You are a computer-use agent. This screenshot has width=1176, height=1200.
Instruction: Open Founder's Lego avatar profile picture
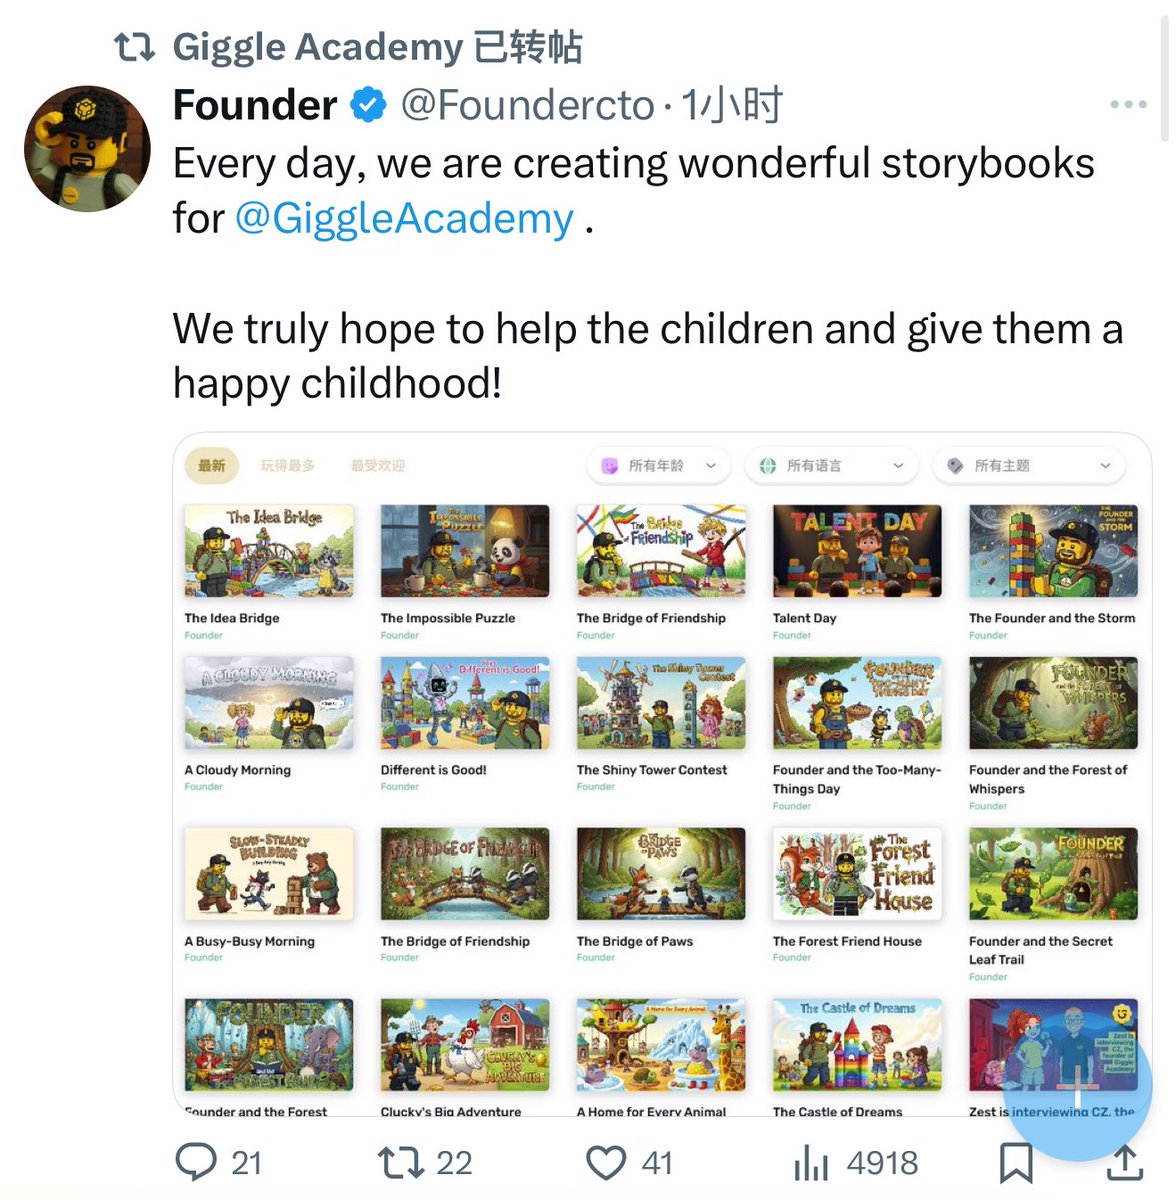click(x=87, y=148)
